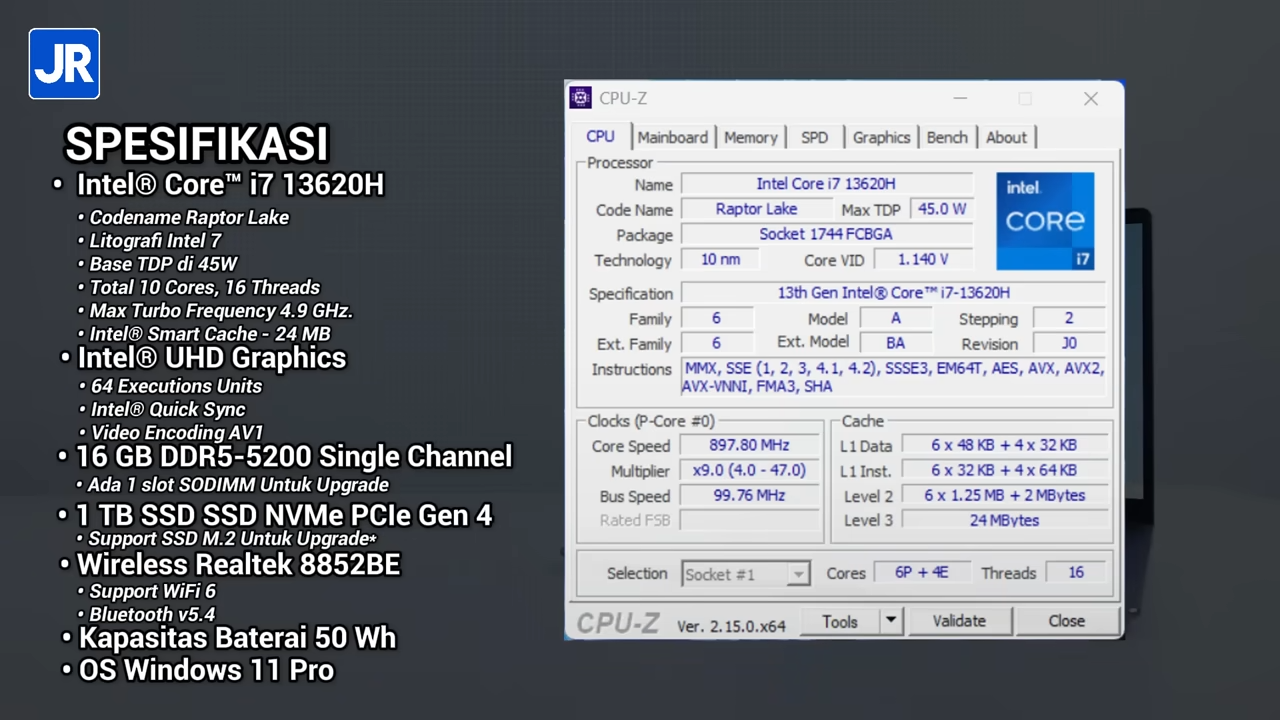Viewport: 1280px width, 720px height.
Task: Click the Name field showing Intel Core i7 13620H
Action: tap(825, 184)
